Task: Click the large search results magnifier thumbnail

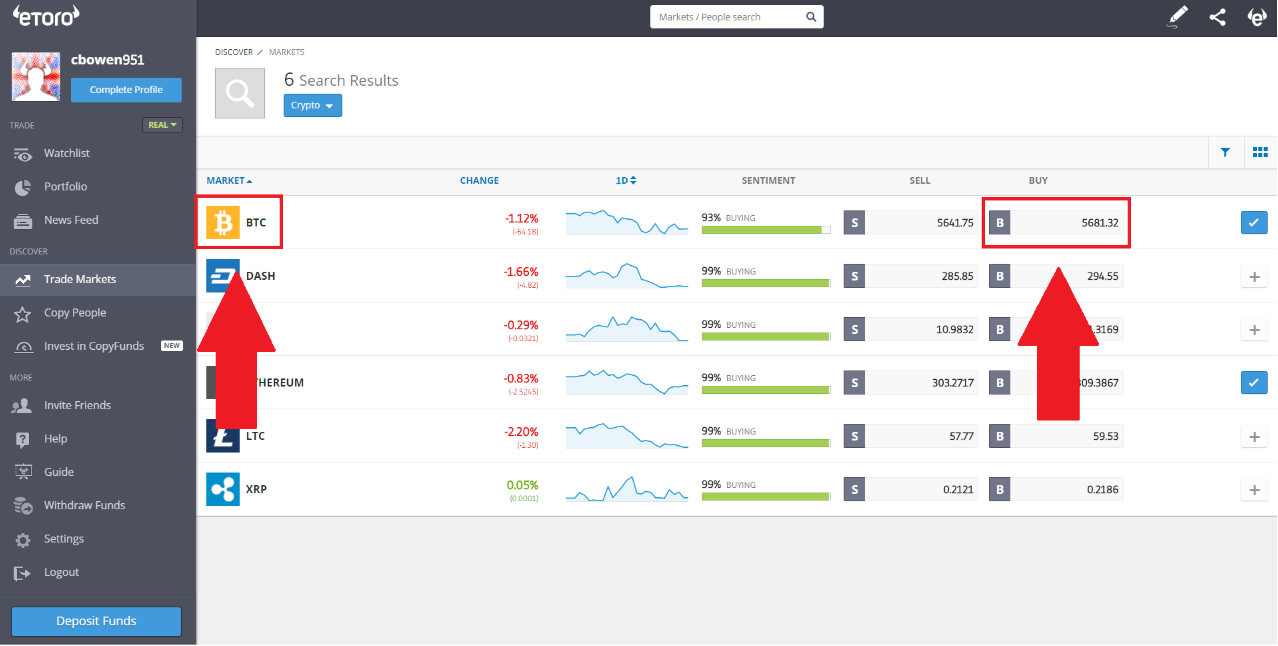Action: (x=240, y=93)
